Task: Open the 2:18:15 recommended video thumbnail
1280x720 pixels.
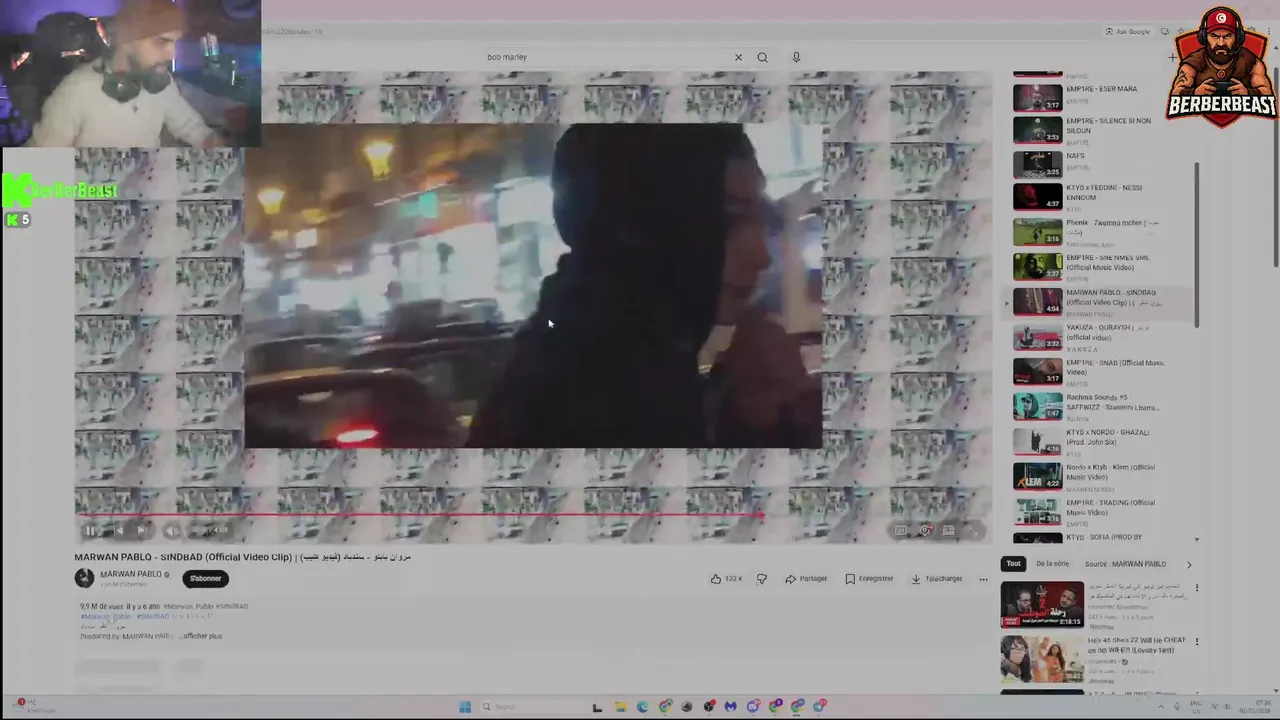Action: (1042, 605)
